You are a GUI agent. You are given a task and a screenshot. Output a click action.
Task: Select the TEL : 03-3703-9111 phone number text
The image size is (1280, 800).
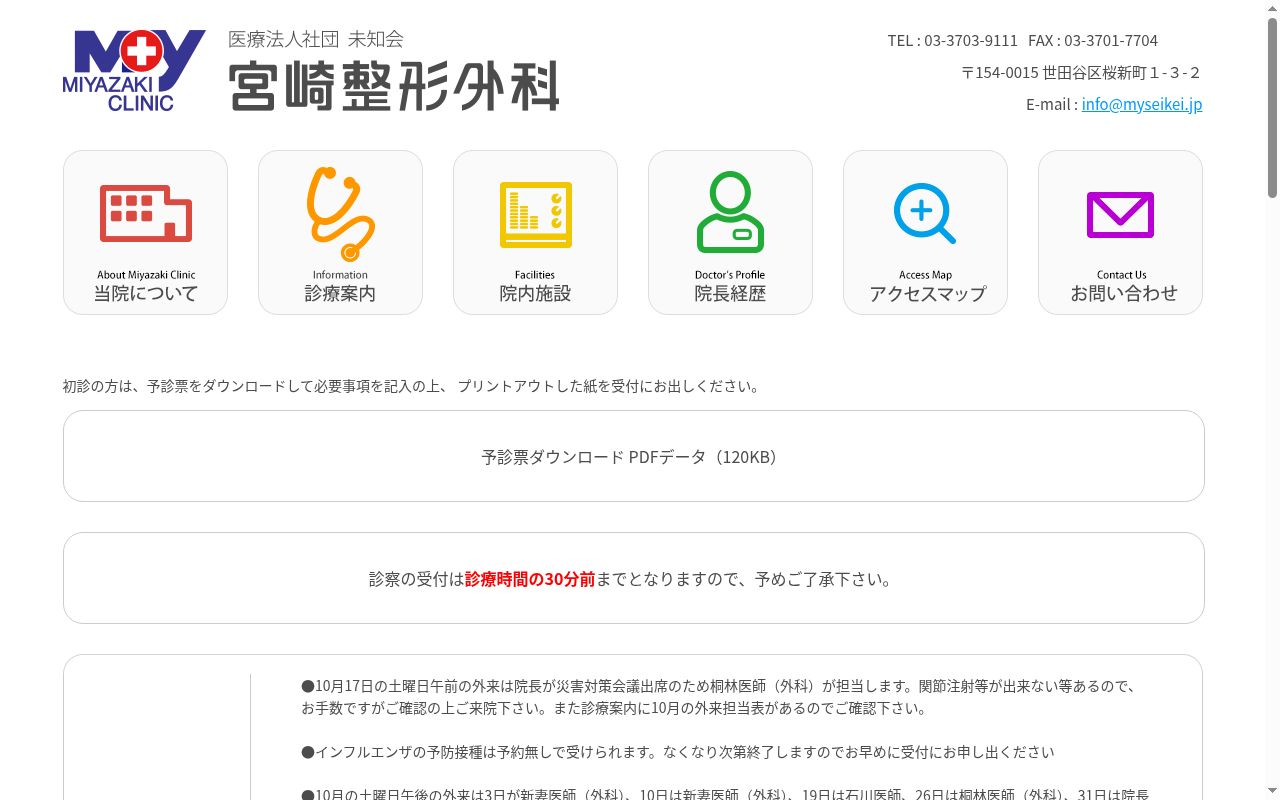click(x=952, y=40)
